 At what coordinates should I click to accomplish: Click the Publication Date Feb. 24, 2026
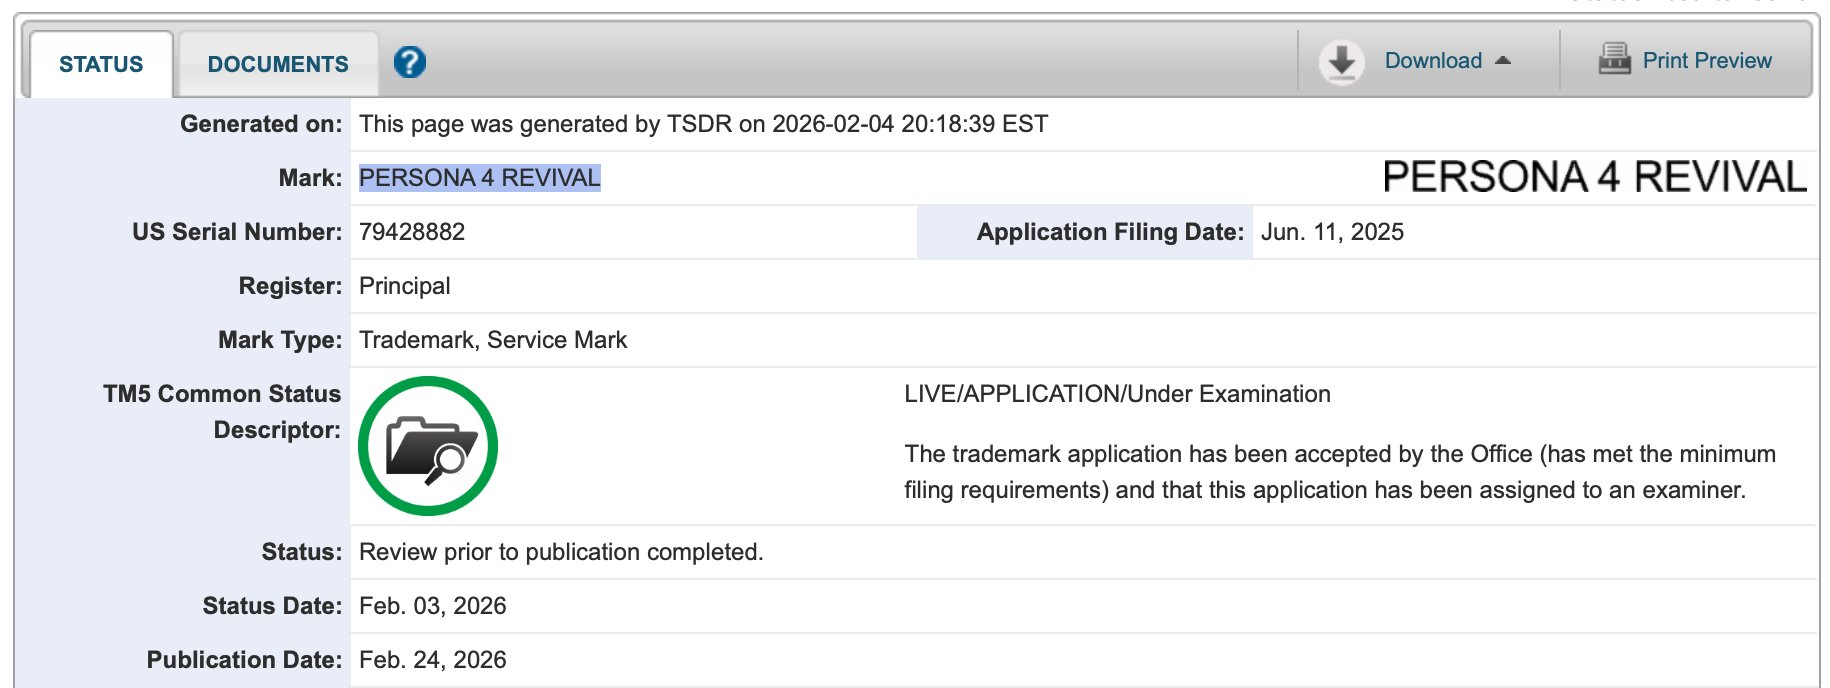(432, 660)
